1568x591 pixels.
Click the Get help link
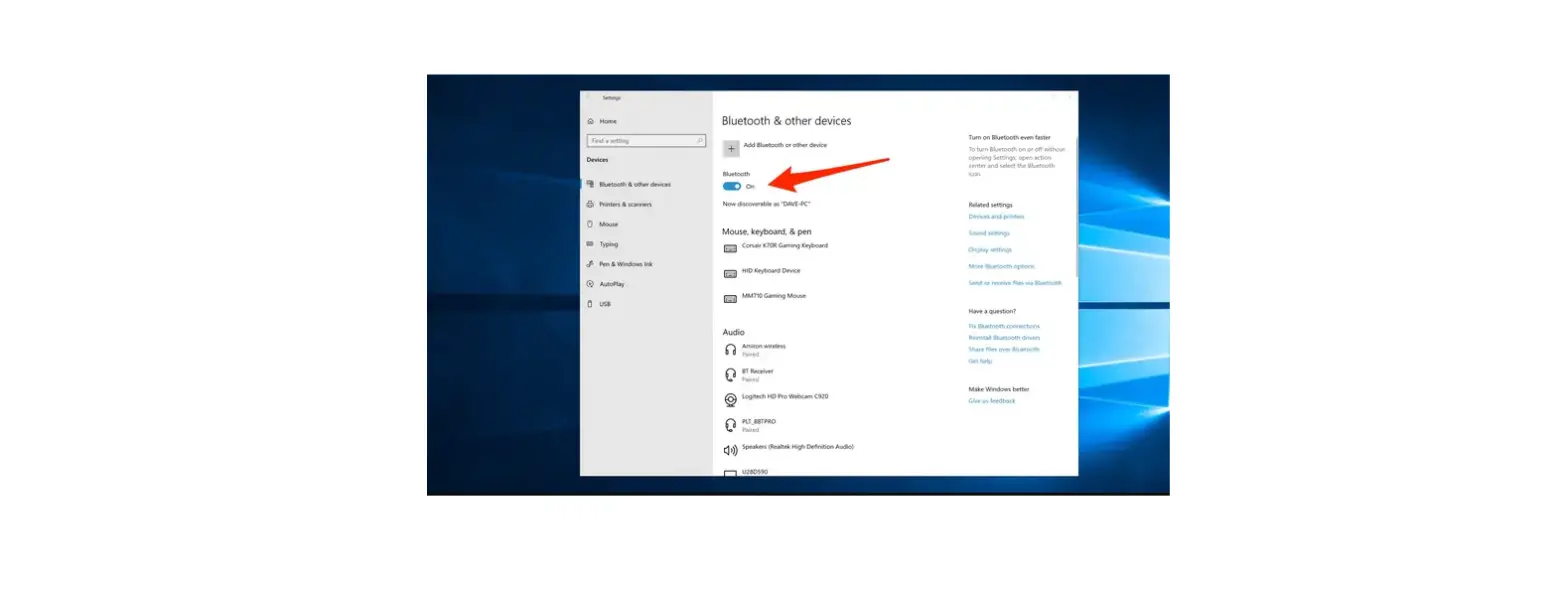pyautogui.click(x=980, y=361)
